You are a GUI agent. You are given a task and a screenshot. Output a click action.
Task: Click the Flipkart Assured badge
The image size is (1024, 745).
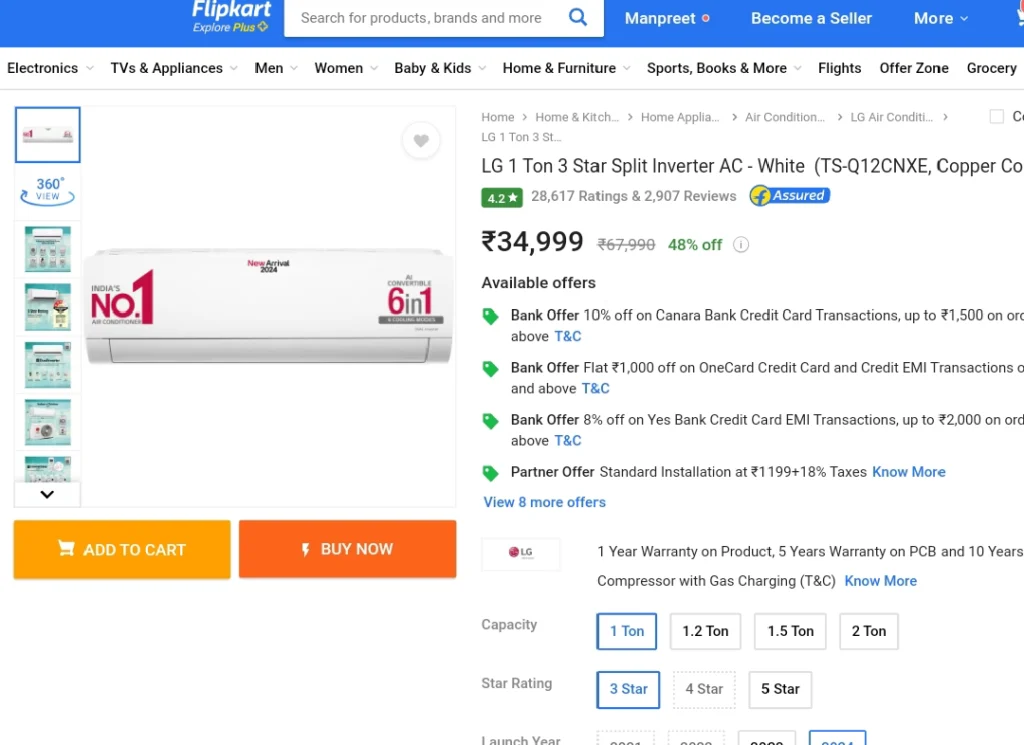[790, 196]
